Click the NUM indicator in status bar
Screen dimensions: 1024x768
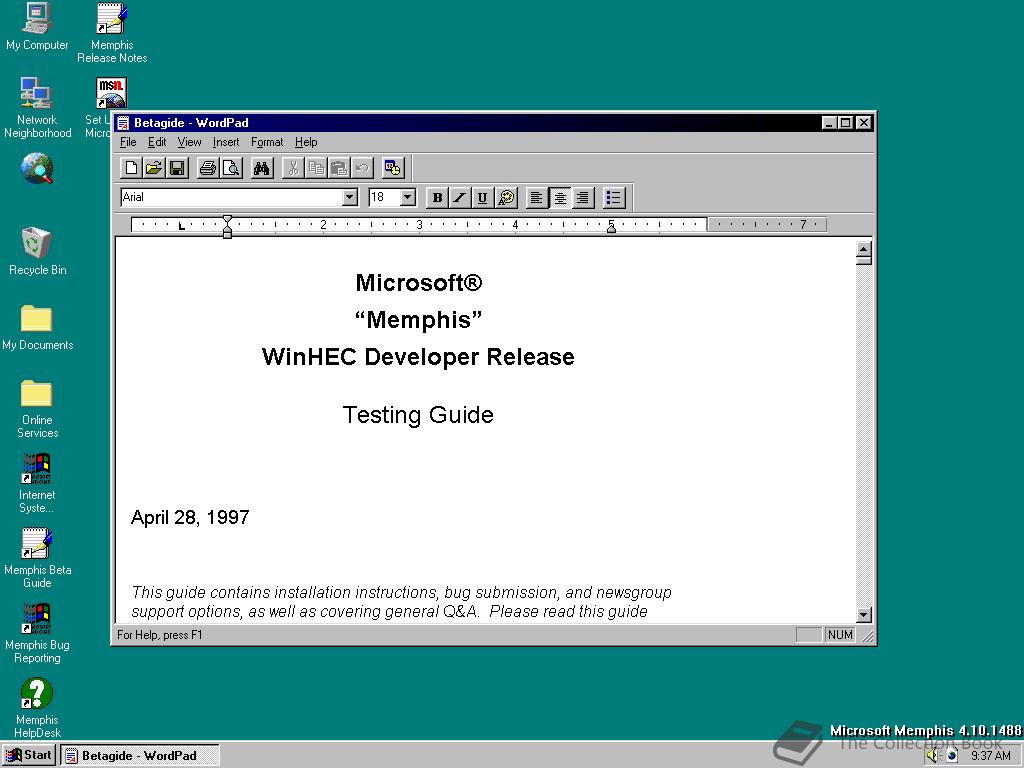pyautogui.click(x=840, y=635)
